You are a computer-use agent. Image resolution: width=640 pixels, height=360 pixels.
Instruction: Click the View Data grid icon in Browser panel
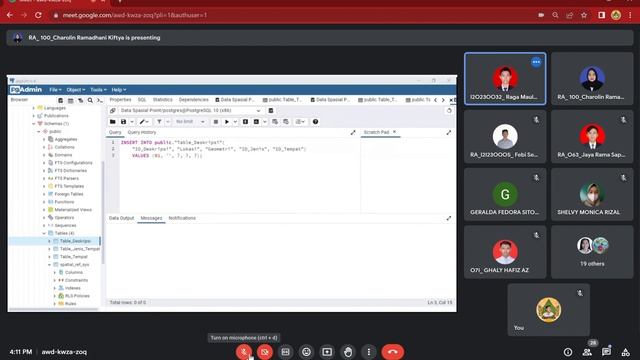(x=71, y=100)
